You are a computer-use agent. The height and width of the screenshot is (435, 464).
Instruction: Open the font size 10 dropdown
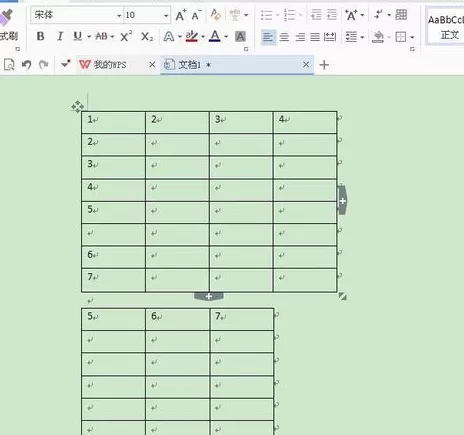click(x=166, y=16)
